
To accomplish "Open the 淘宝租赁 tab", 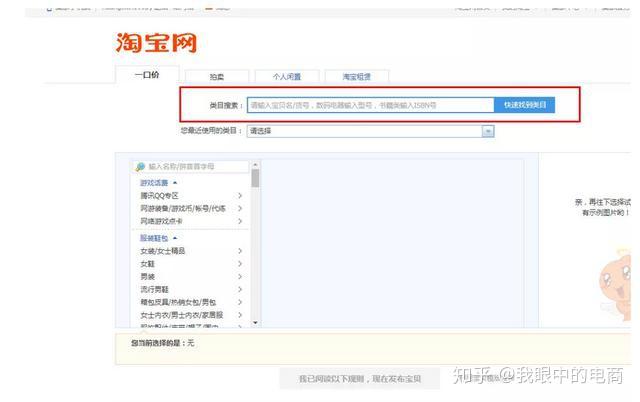I will tap(357, 77).
